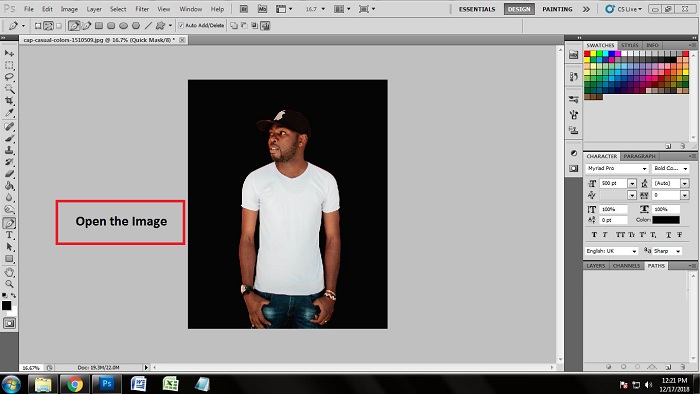The height and width of the screenshot is (394, 700).
Task: Select the Horizontal Type tool
Action: [9, 235]
